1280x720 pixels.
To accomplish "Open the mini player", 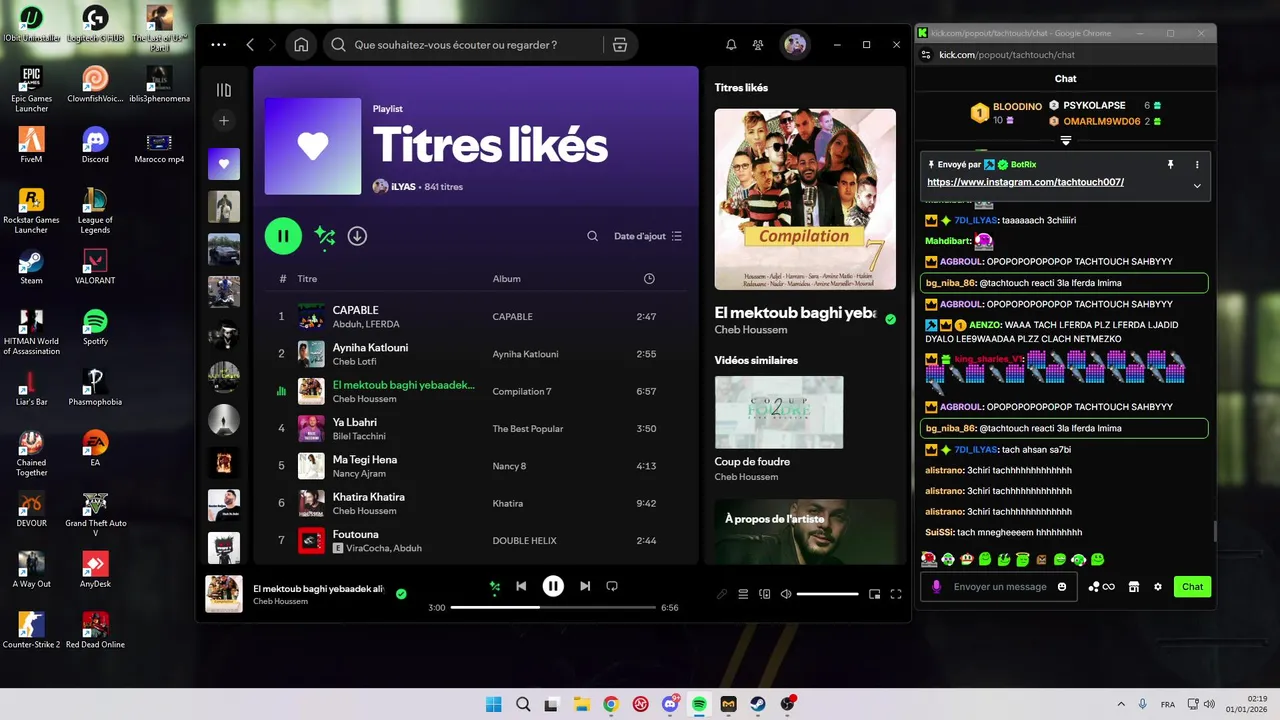I will (x=874, y=594).
